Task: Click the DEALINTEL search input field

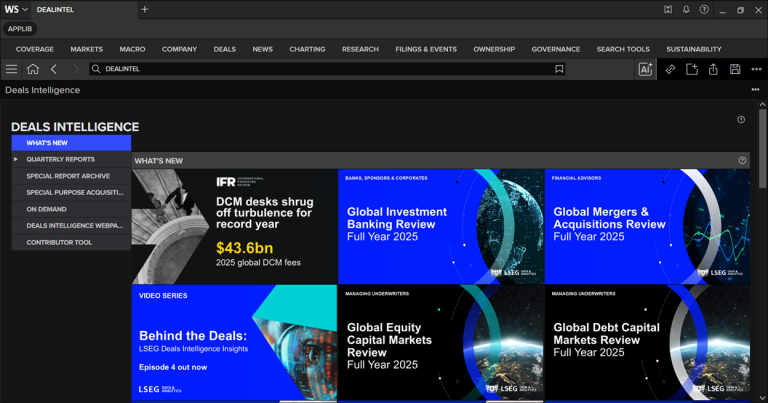Action: [327, 69]
